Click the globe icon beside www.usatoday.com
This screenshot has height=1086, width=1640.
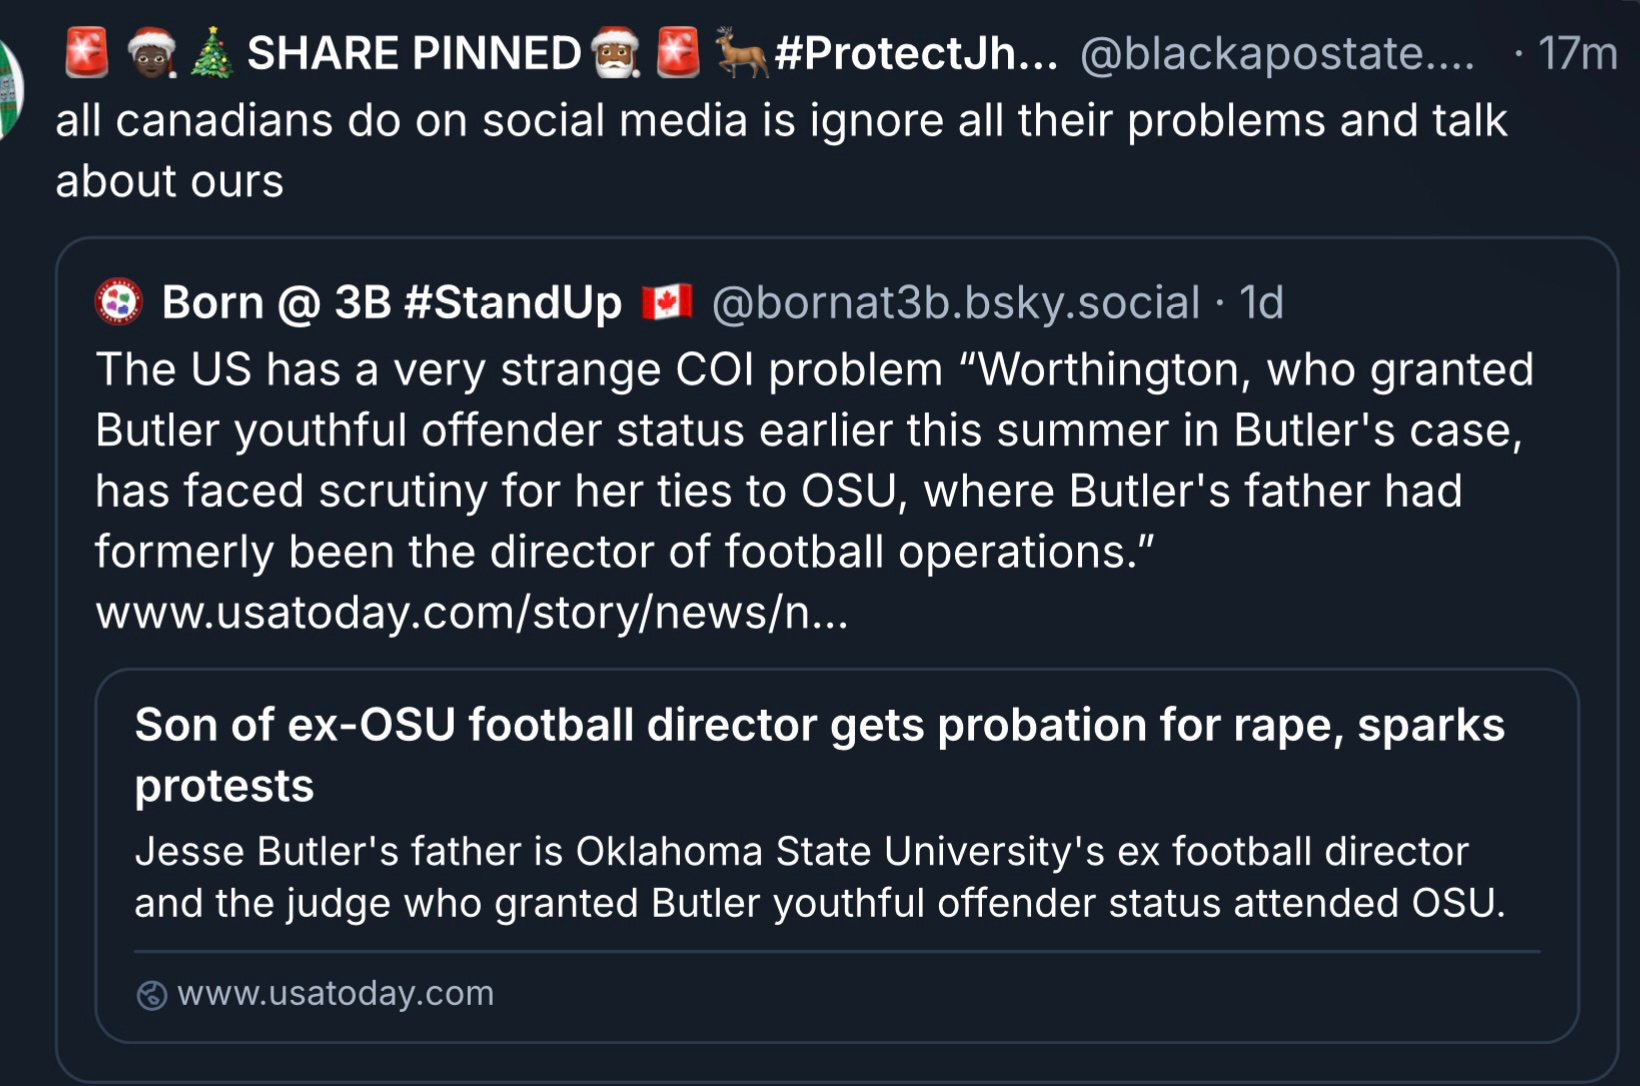pos(151,995)
